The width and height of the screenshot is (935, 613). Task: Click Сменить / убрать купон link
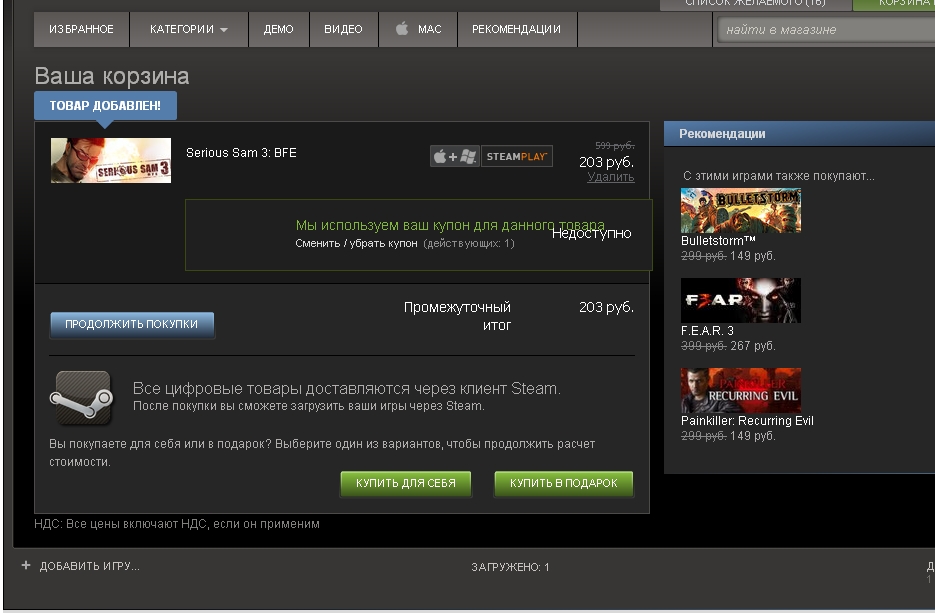pos(357,243)
